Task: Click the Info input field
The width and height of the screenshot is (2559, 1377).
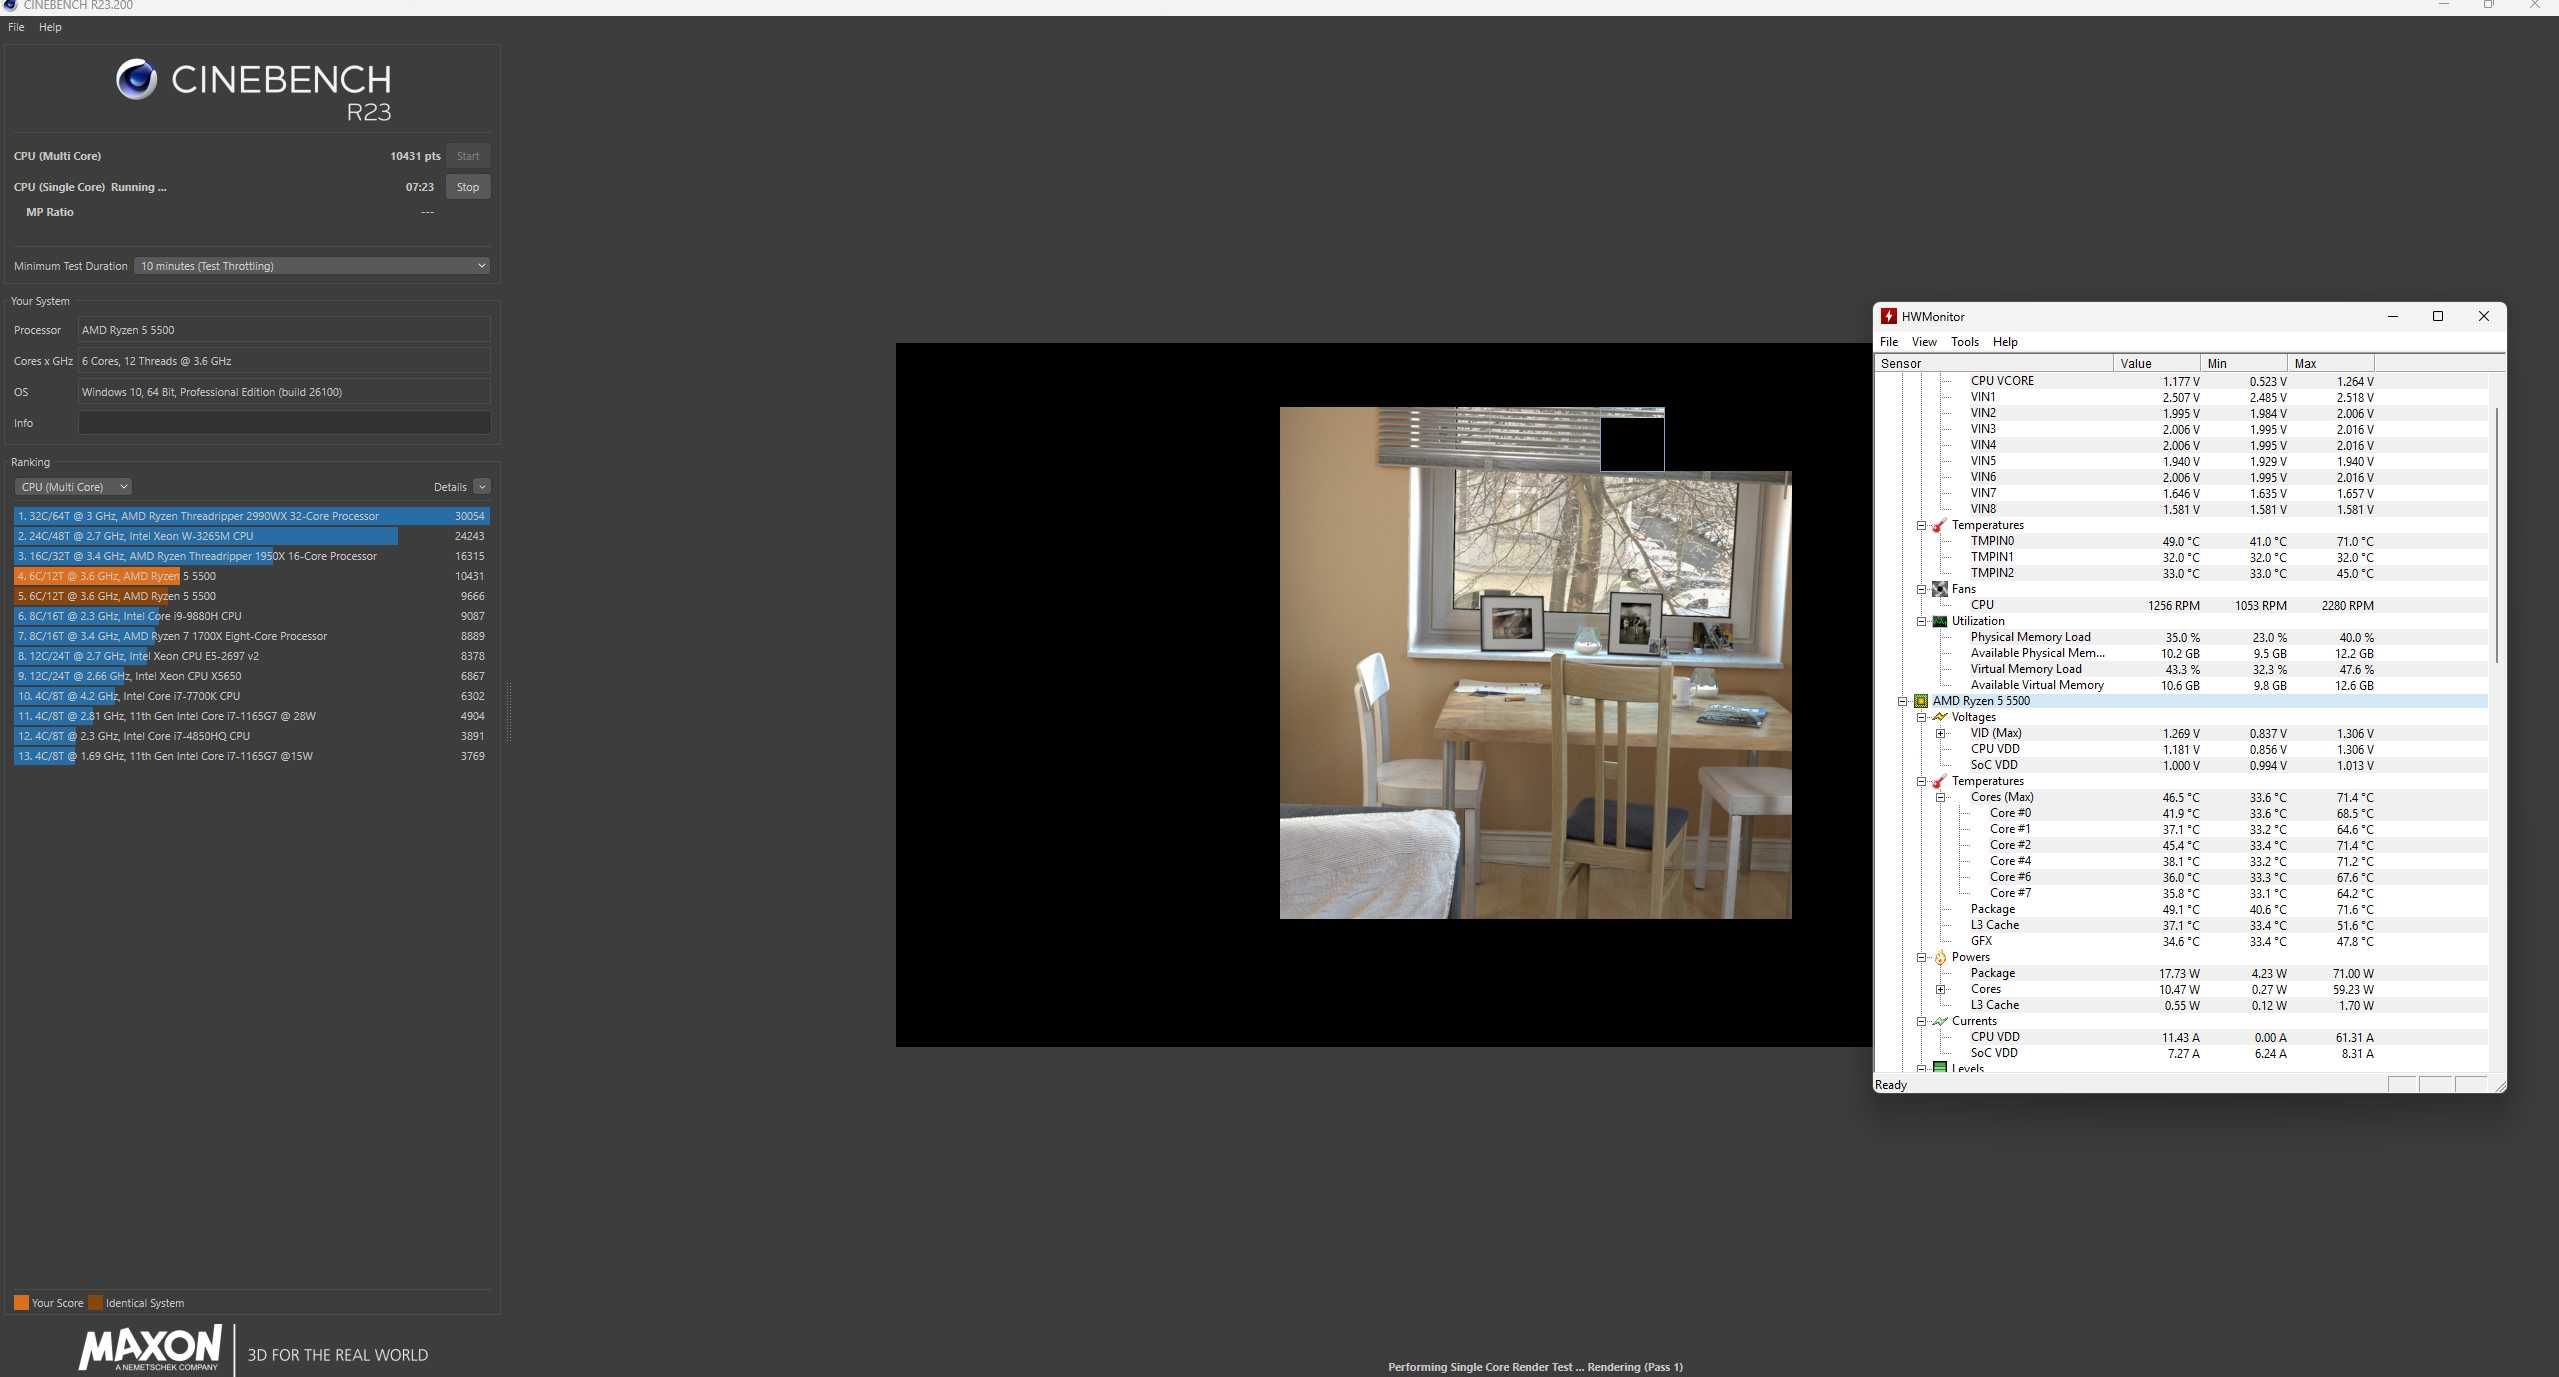Action: pyautogui.click(x=284, y=423)
